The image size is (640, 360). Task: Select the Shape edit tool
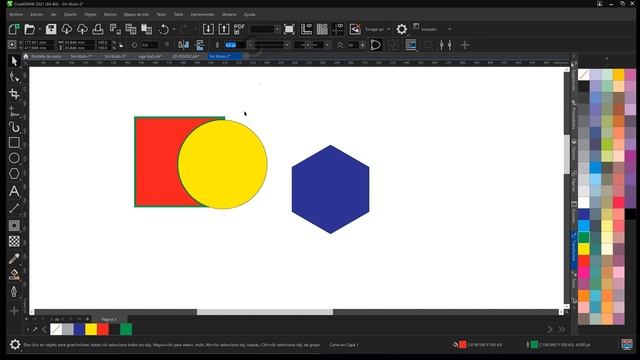coord(14,78)
